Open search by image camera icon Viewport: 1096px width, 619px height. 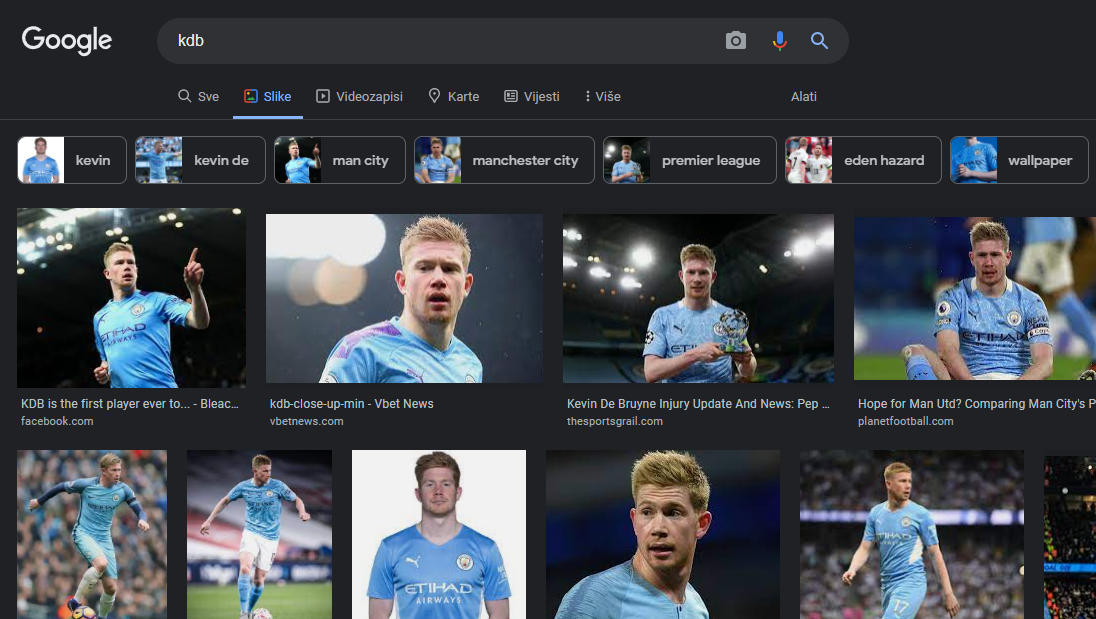(735, 41)
